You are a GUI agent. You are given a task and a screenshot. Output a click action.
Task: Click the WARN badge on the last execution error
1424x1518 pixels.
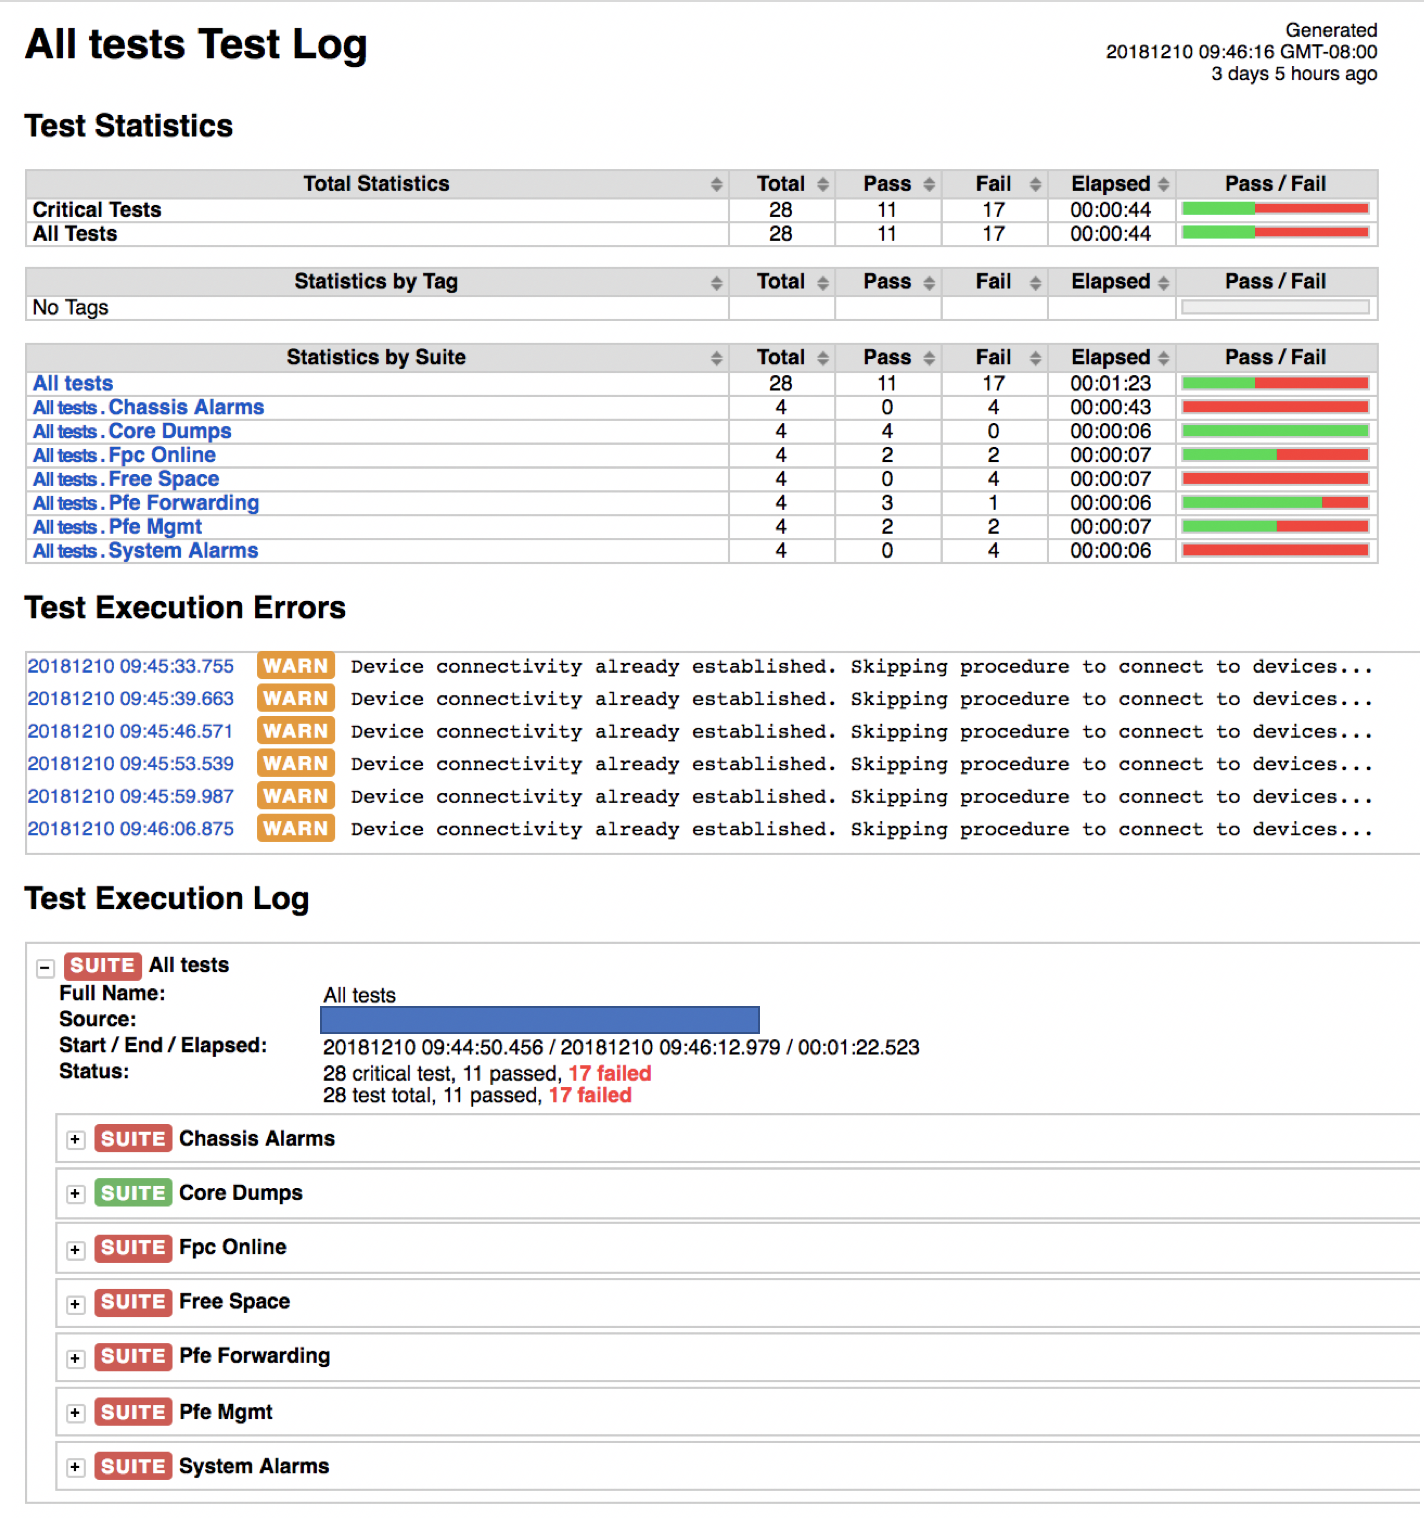[x=295, y=828]
